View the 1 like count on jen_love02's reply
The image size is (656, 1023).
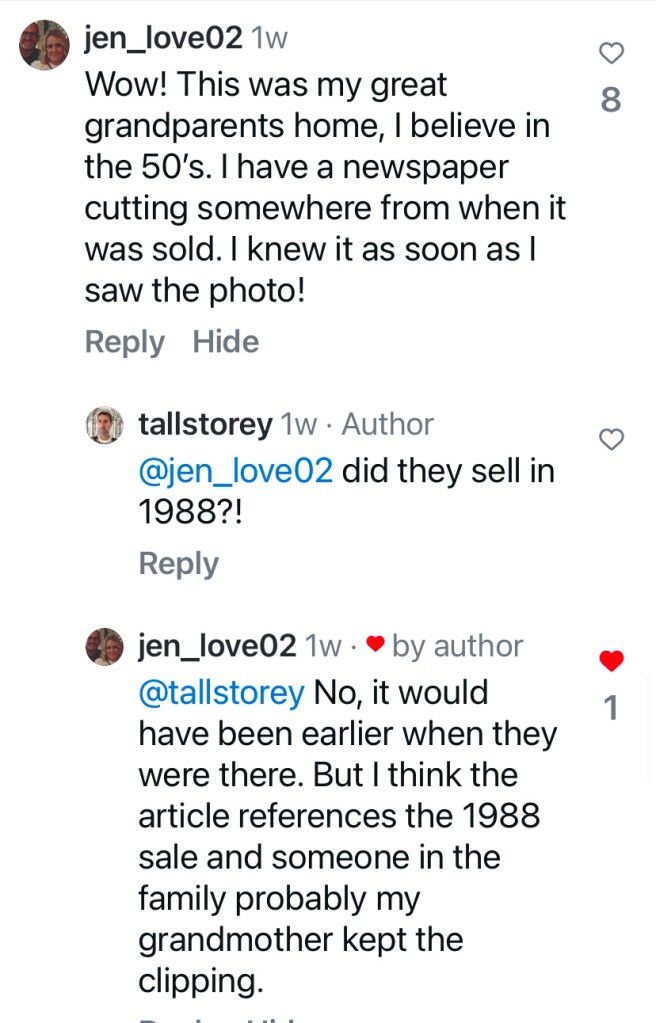pos(611,709)
